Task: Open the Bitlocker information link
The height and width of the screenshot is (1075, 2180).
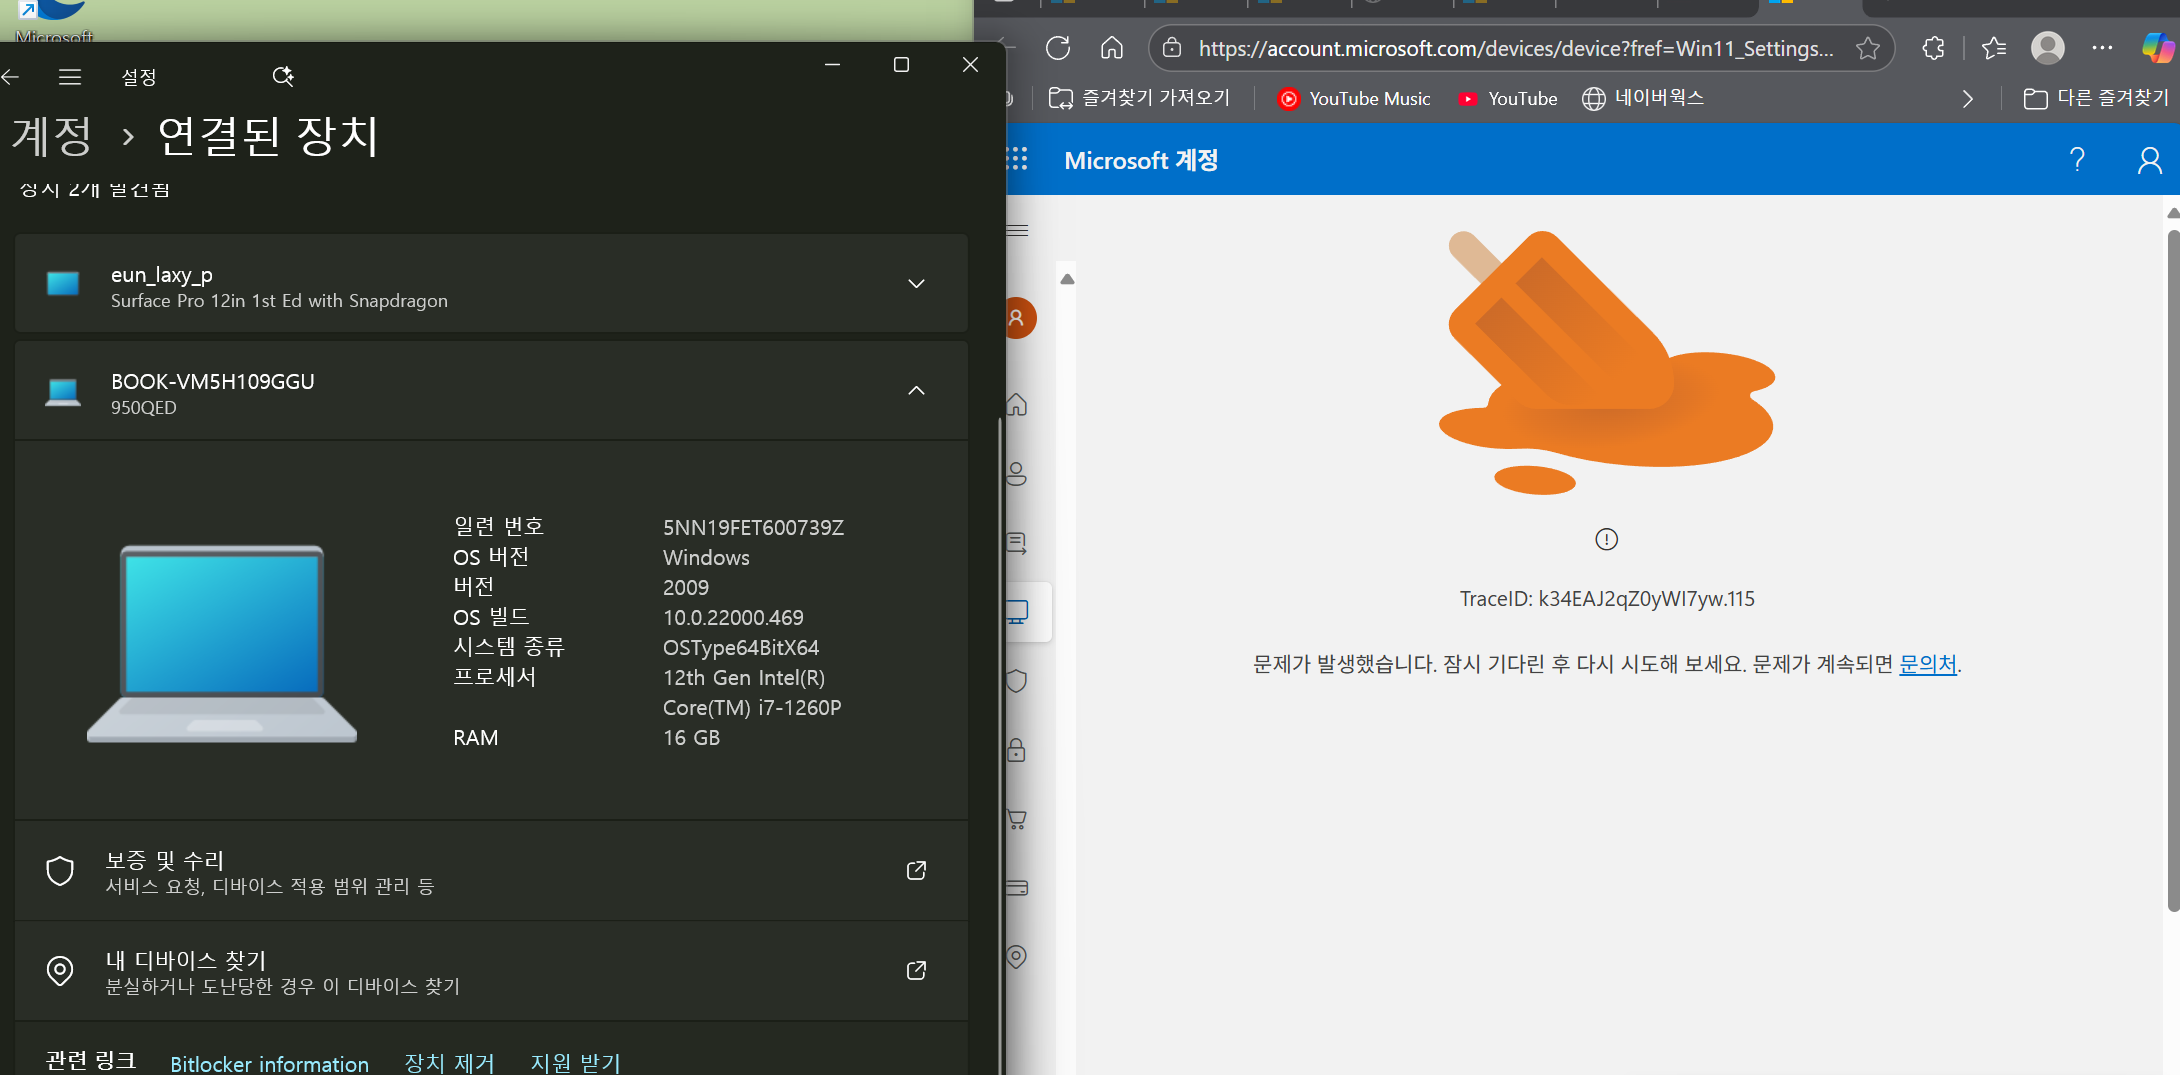Action: pos(269,1063)
